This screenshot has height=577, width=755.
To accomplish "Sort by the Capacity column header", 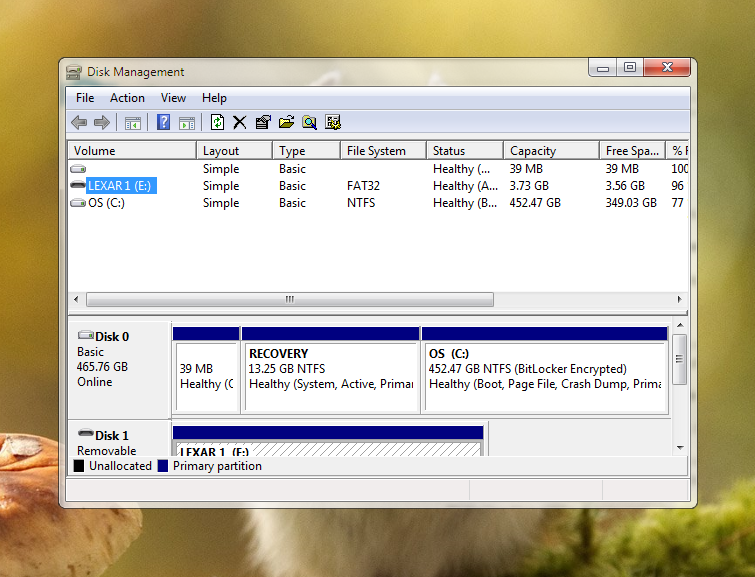I will (551, 150).
